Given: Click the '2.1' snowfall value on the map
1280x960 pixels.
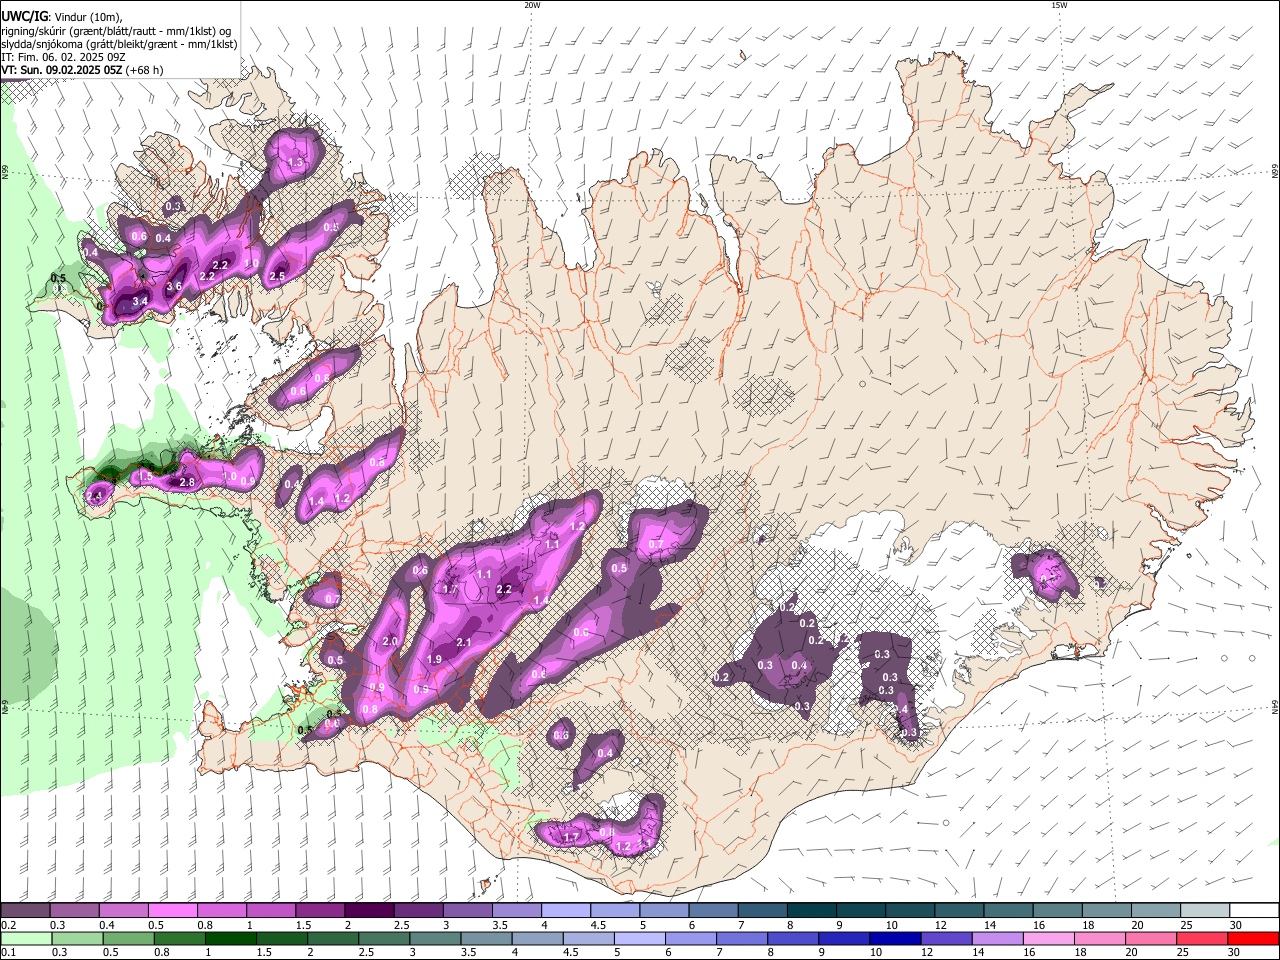Looking at the screenshot, I should [464, 642].
